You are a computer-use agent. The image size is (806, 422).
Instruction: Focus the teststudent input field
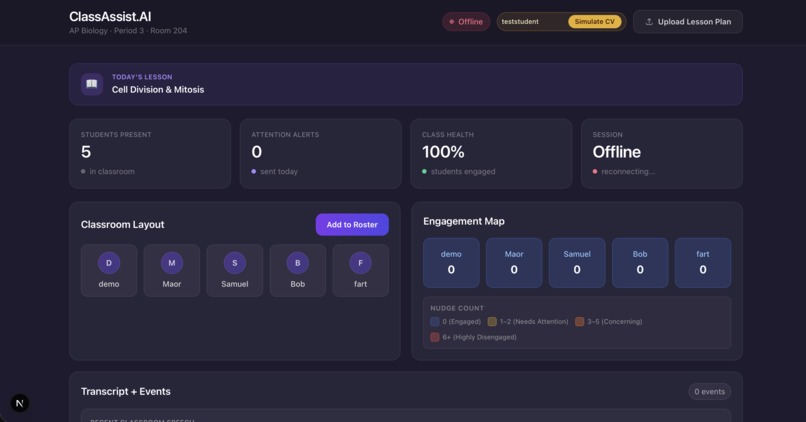click(x=533, y=22)
